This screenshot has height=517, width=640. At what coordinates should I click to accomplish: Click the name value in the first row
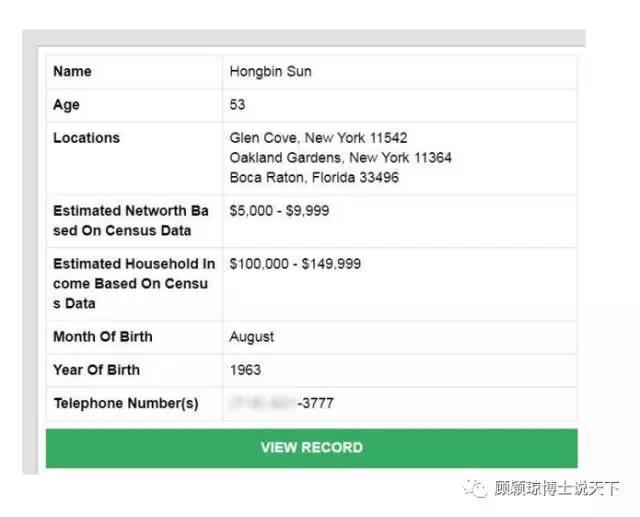(x=270, y=72)
